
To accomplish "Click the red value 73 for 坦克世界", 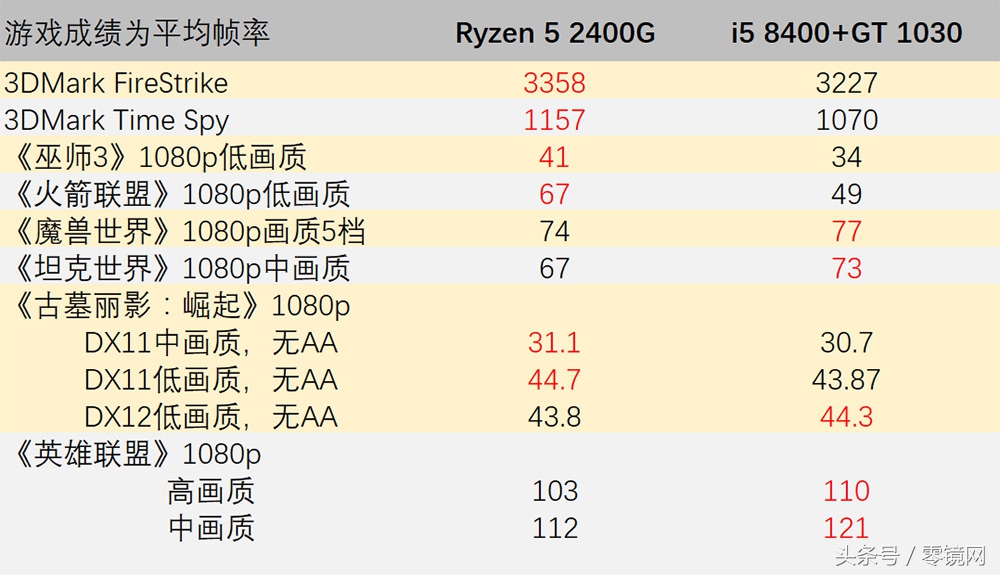I will click(x=846, y=268).
